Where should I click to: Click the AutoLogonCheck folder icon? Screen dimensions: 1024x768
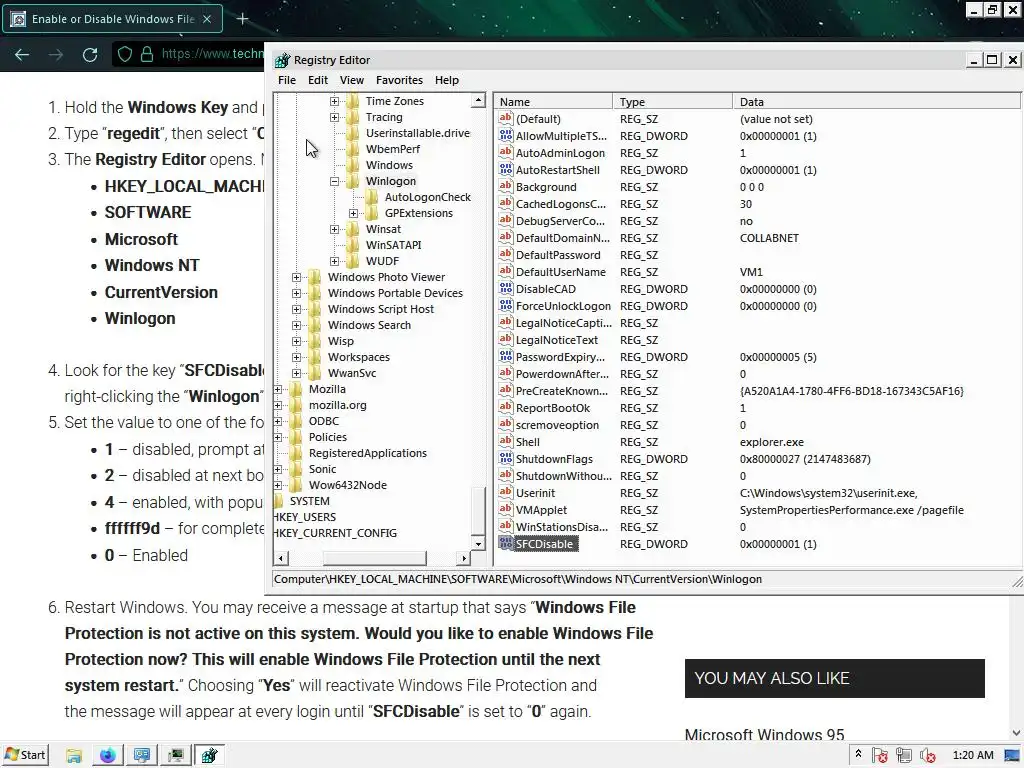(x=372, y=197)
